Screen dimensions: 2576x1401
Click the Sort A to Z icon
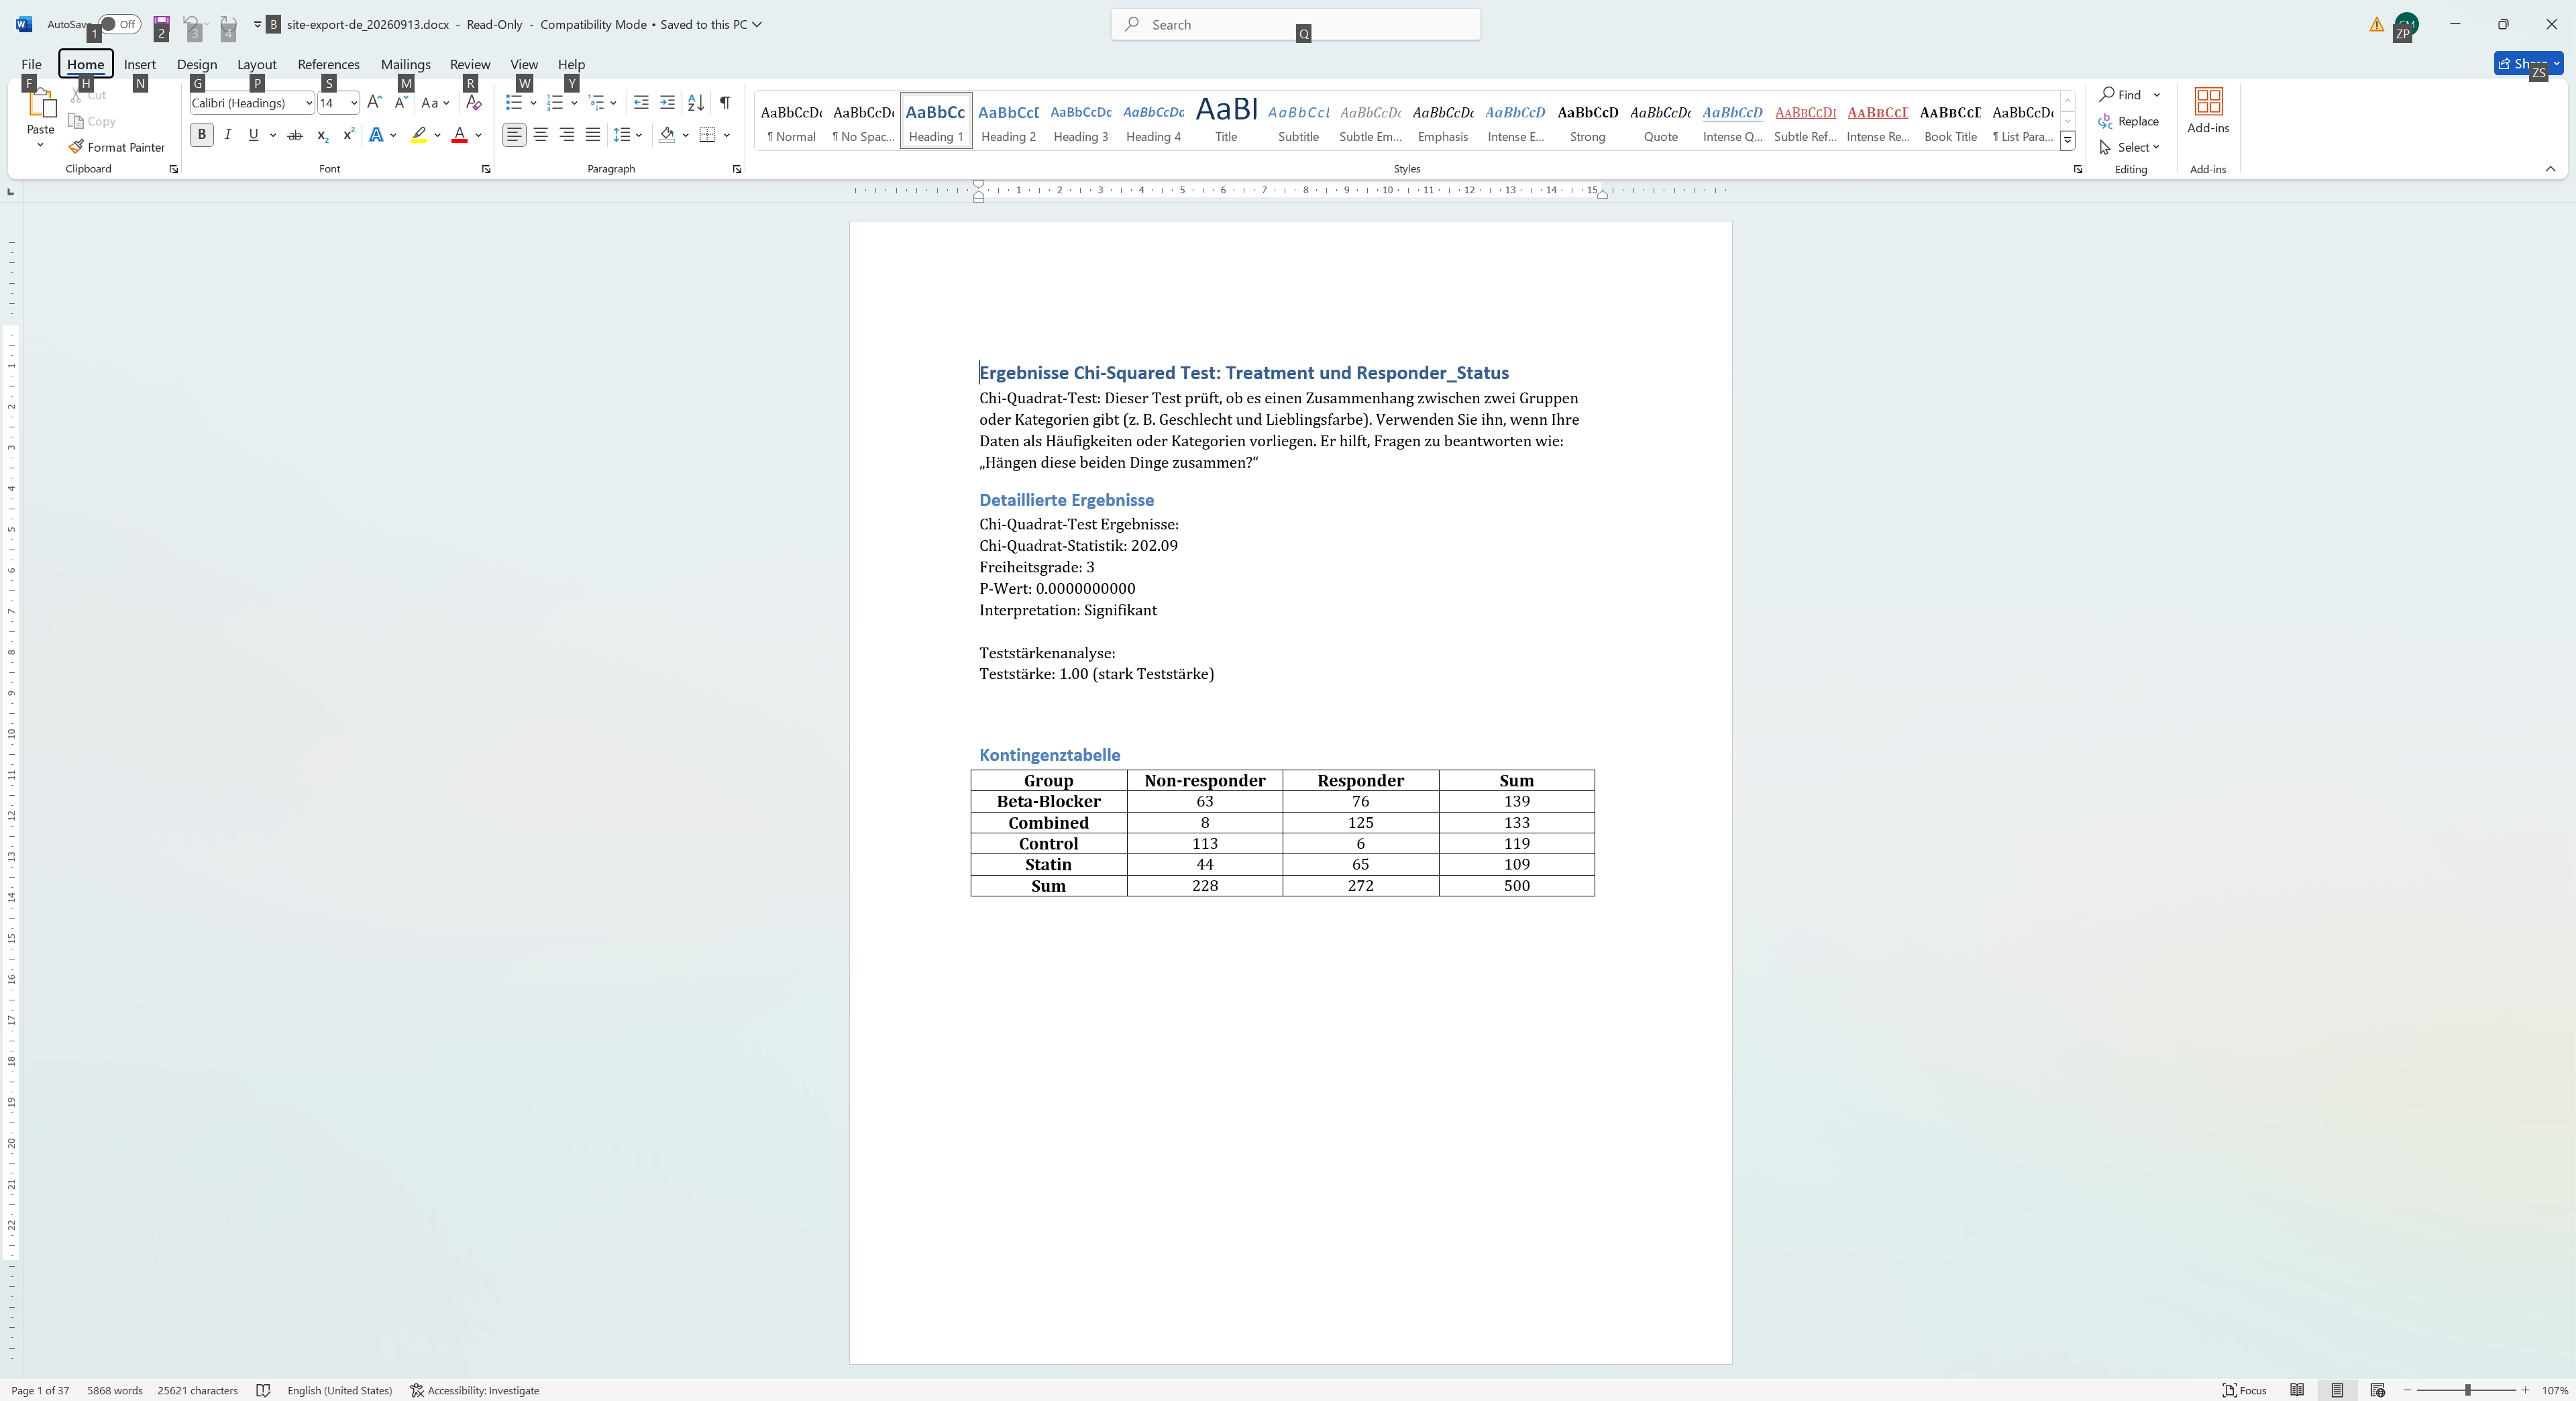tap(696, 102)
